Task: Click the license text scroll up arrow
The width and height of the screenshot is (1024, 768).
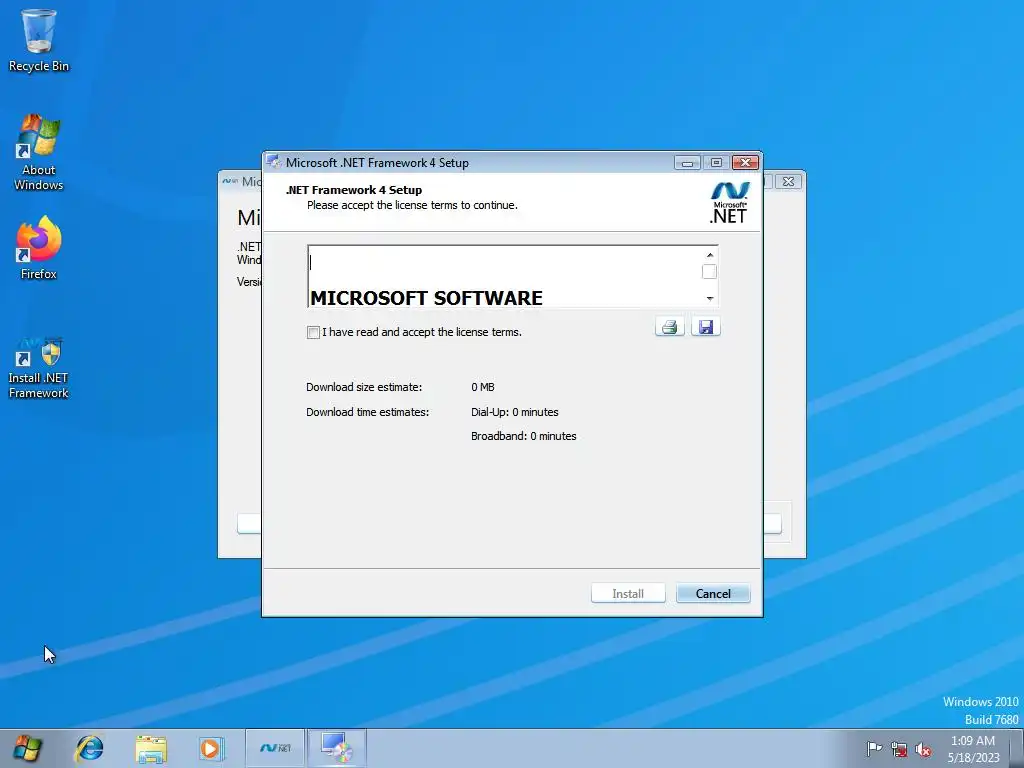Action: (x=710, y=255)
